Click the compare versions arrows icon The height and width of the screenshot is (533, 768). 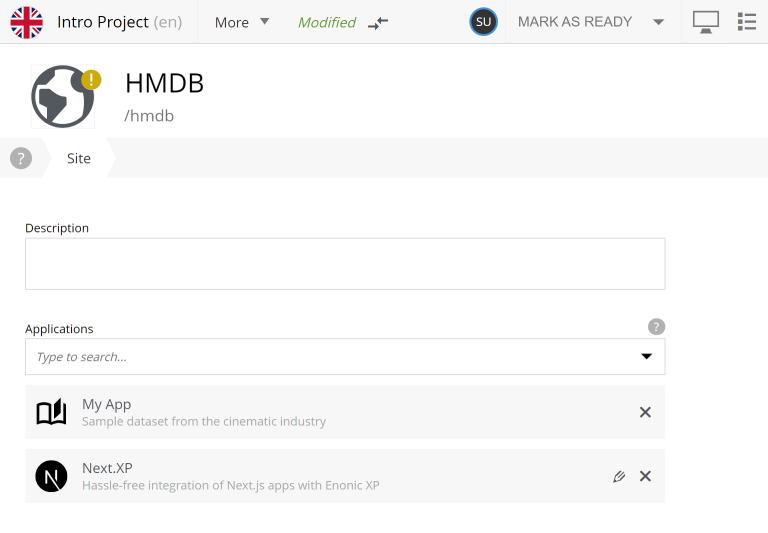click(x=378, y=22)
